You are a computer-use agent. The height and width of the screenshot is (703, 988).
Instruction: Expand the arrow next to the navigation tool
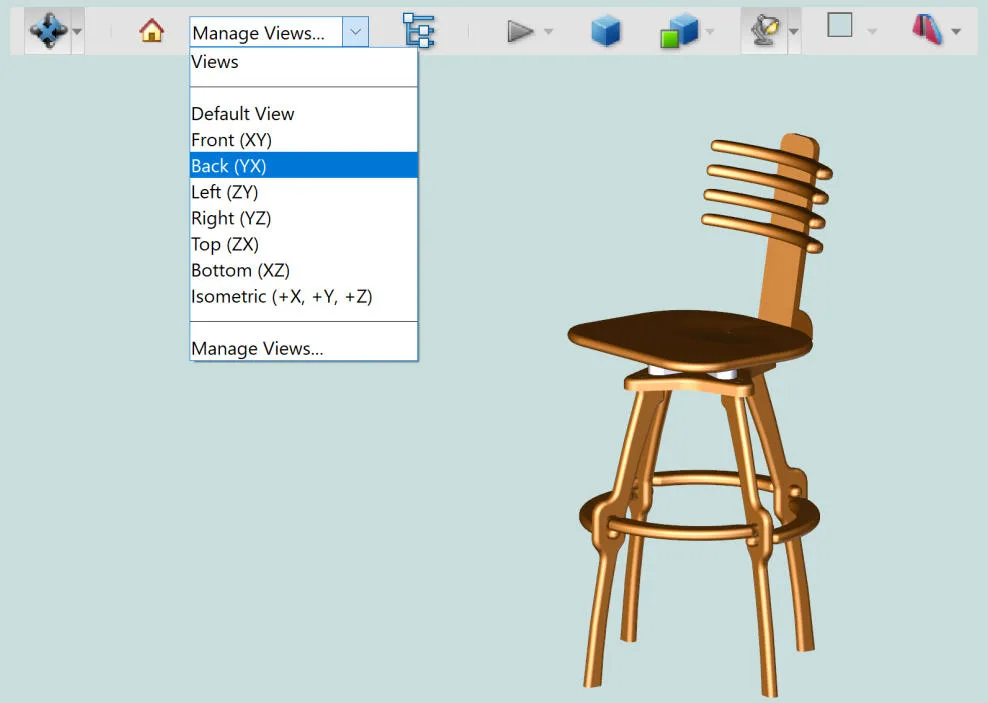(x=77, y=31)
